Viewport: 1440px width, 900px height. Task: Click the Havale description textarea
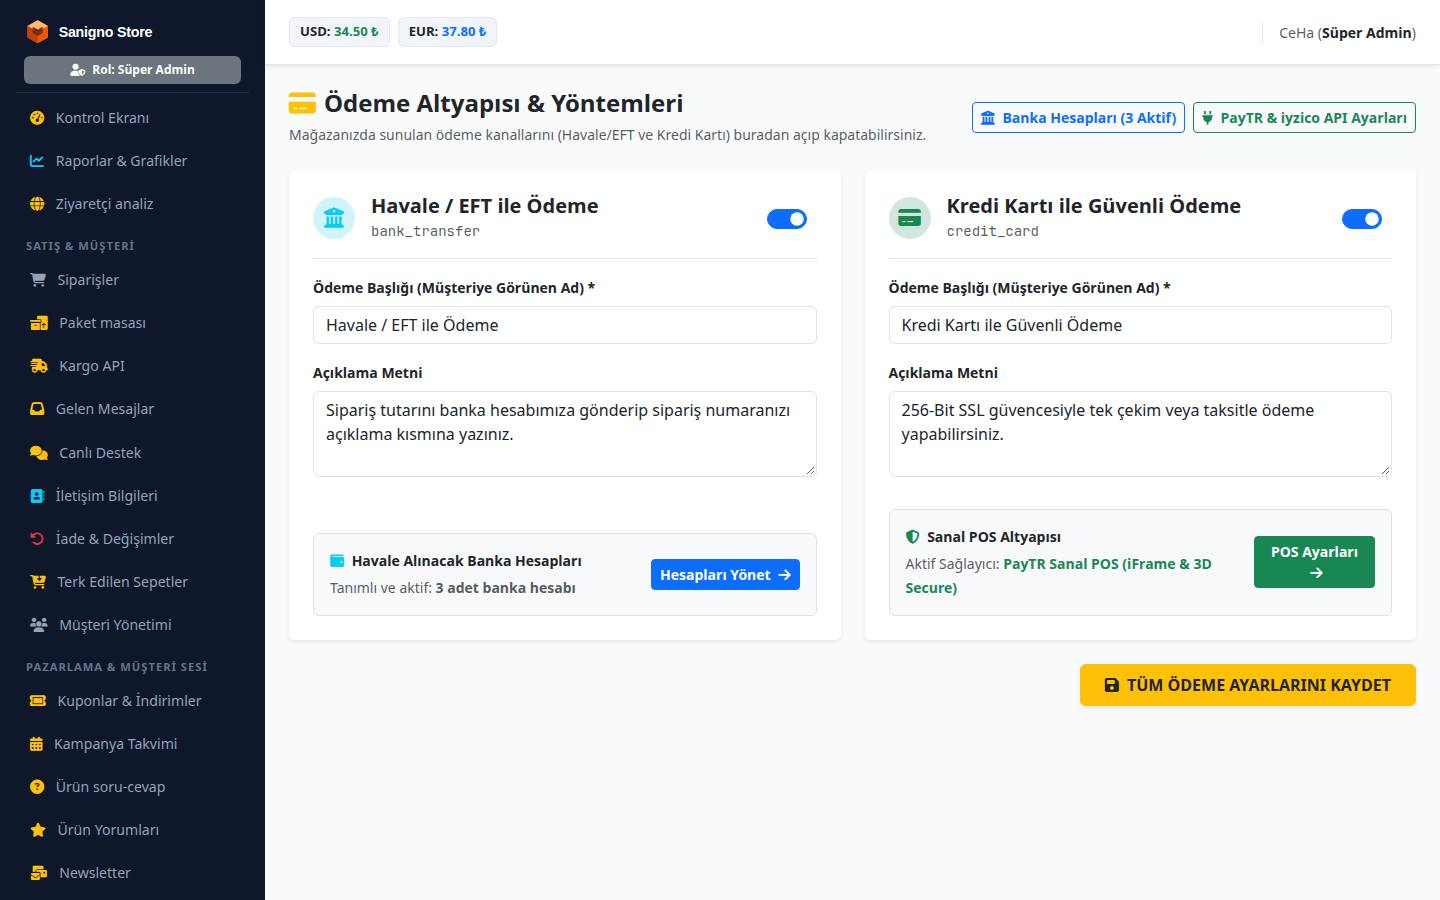tap(565, 434)
